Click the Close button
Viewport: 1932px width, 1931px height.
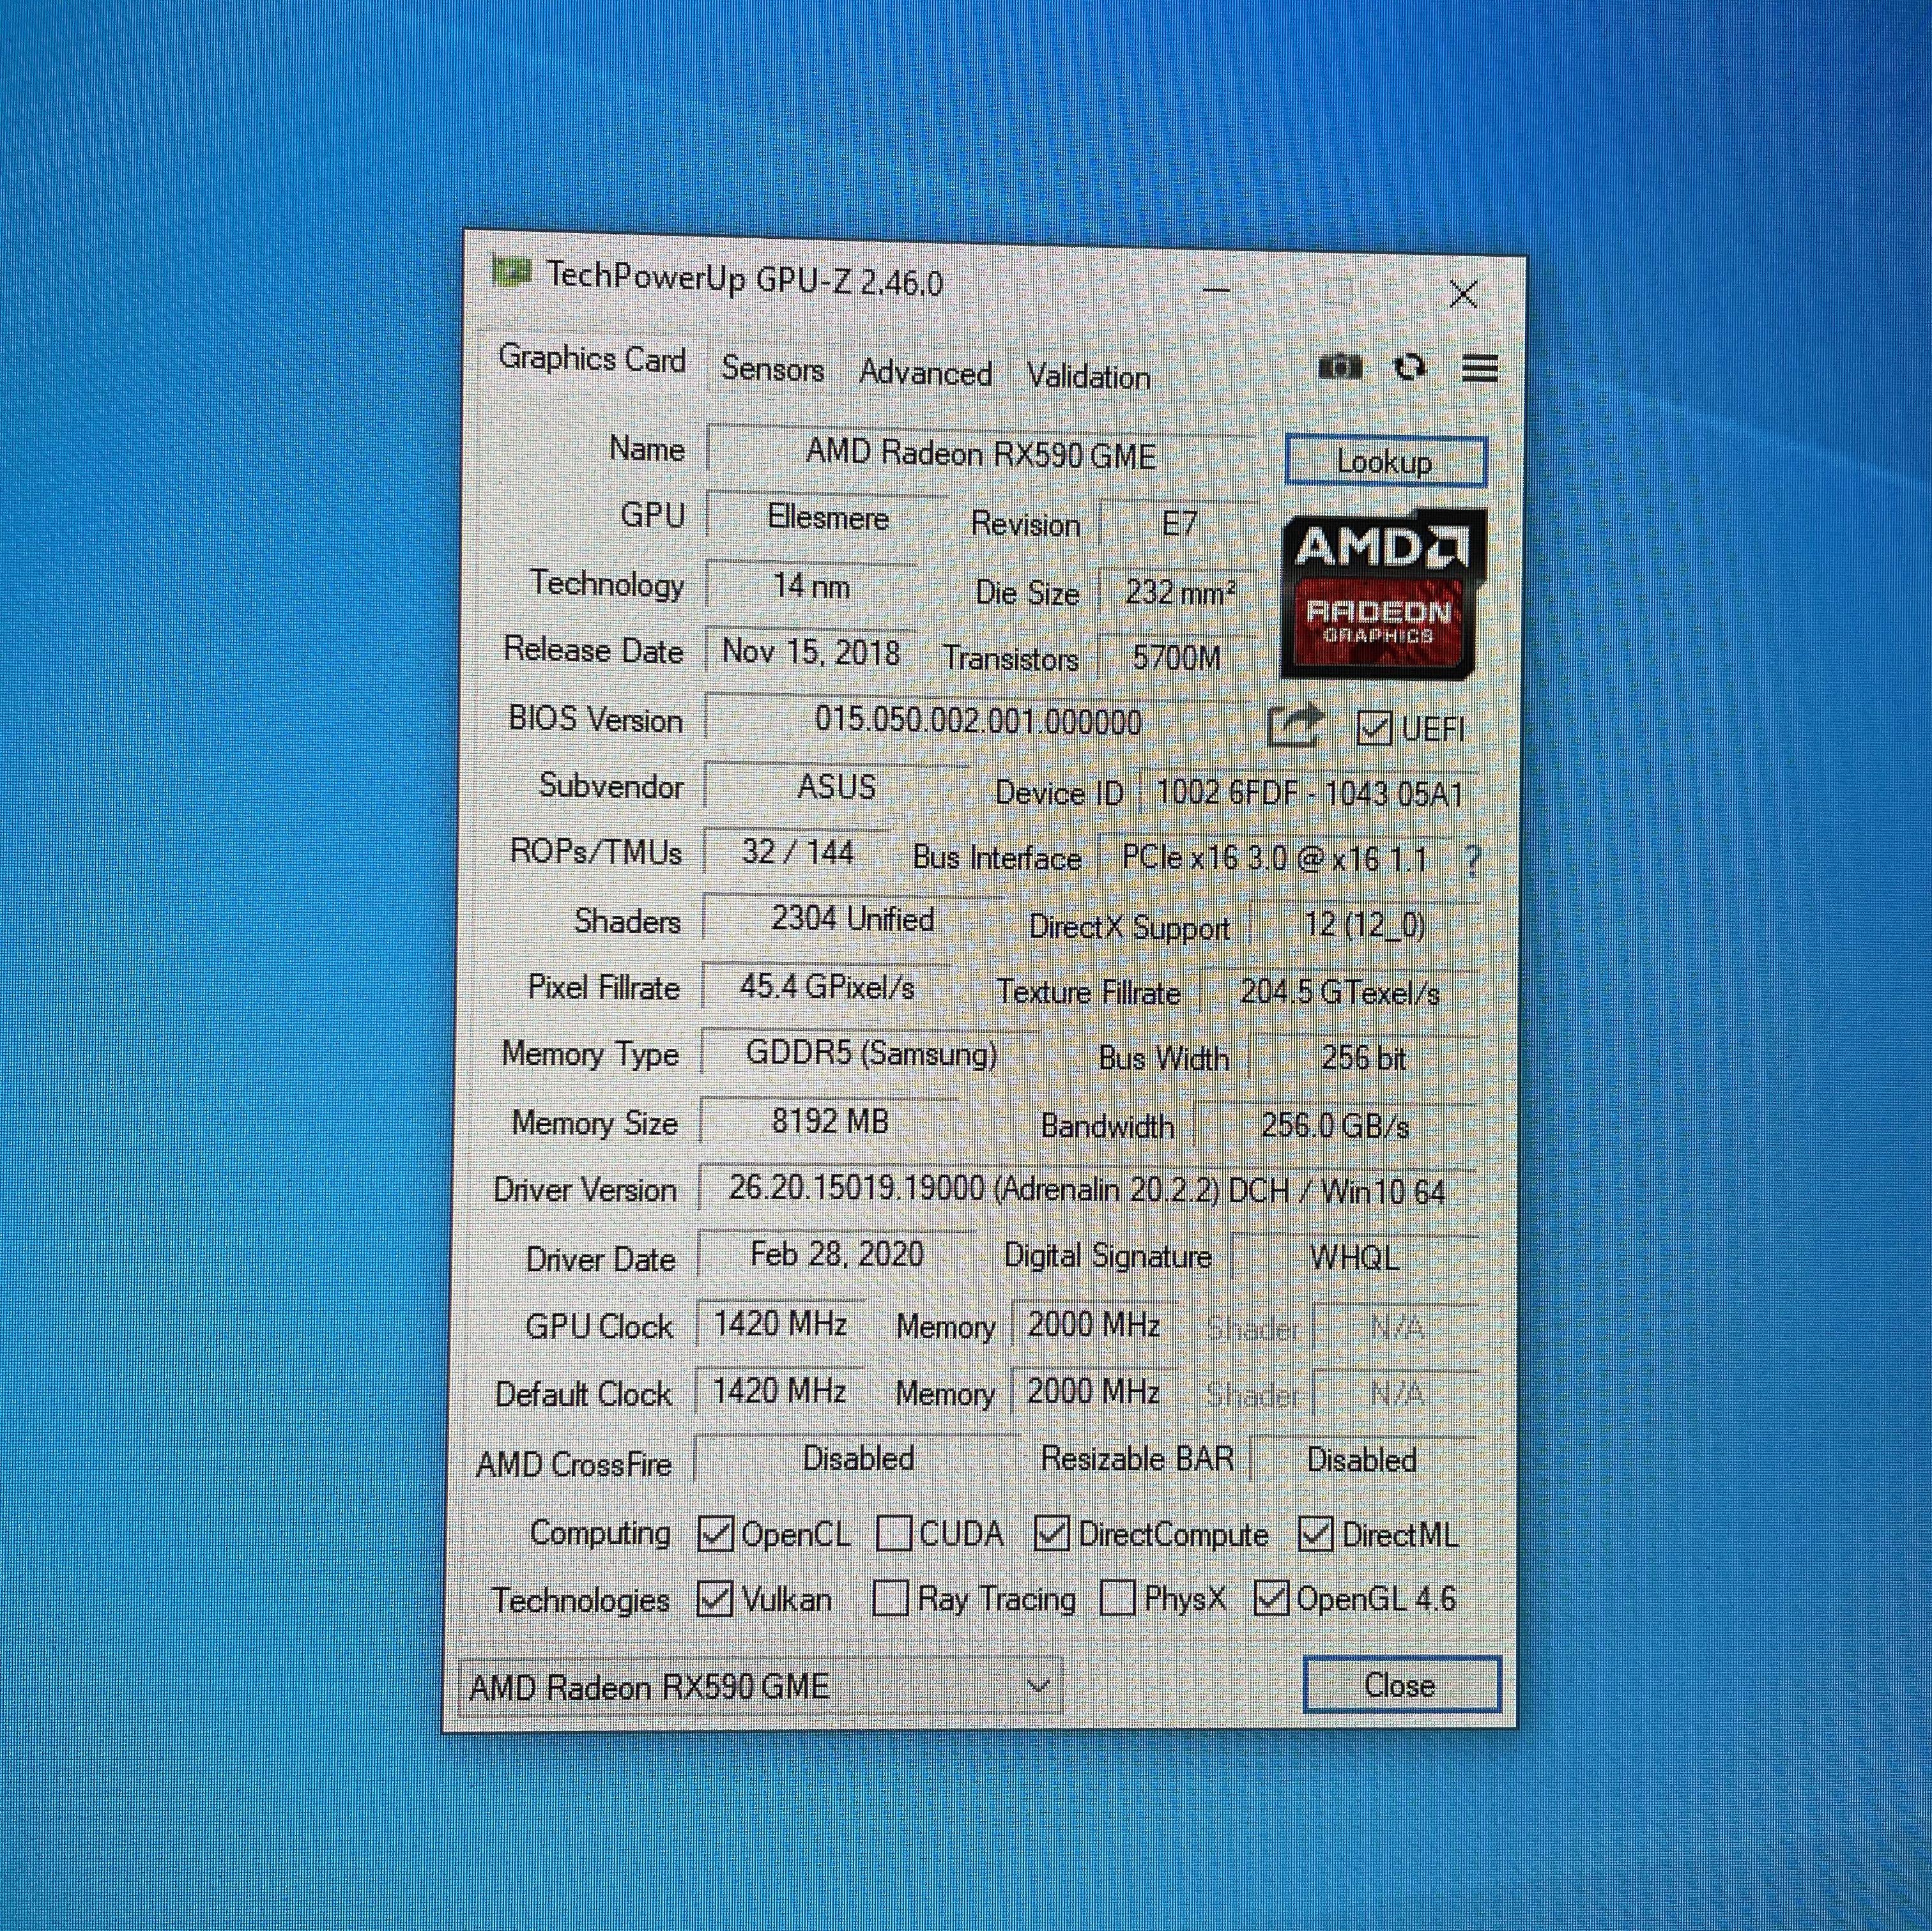tap(1401, 1685)
